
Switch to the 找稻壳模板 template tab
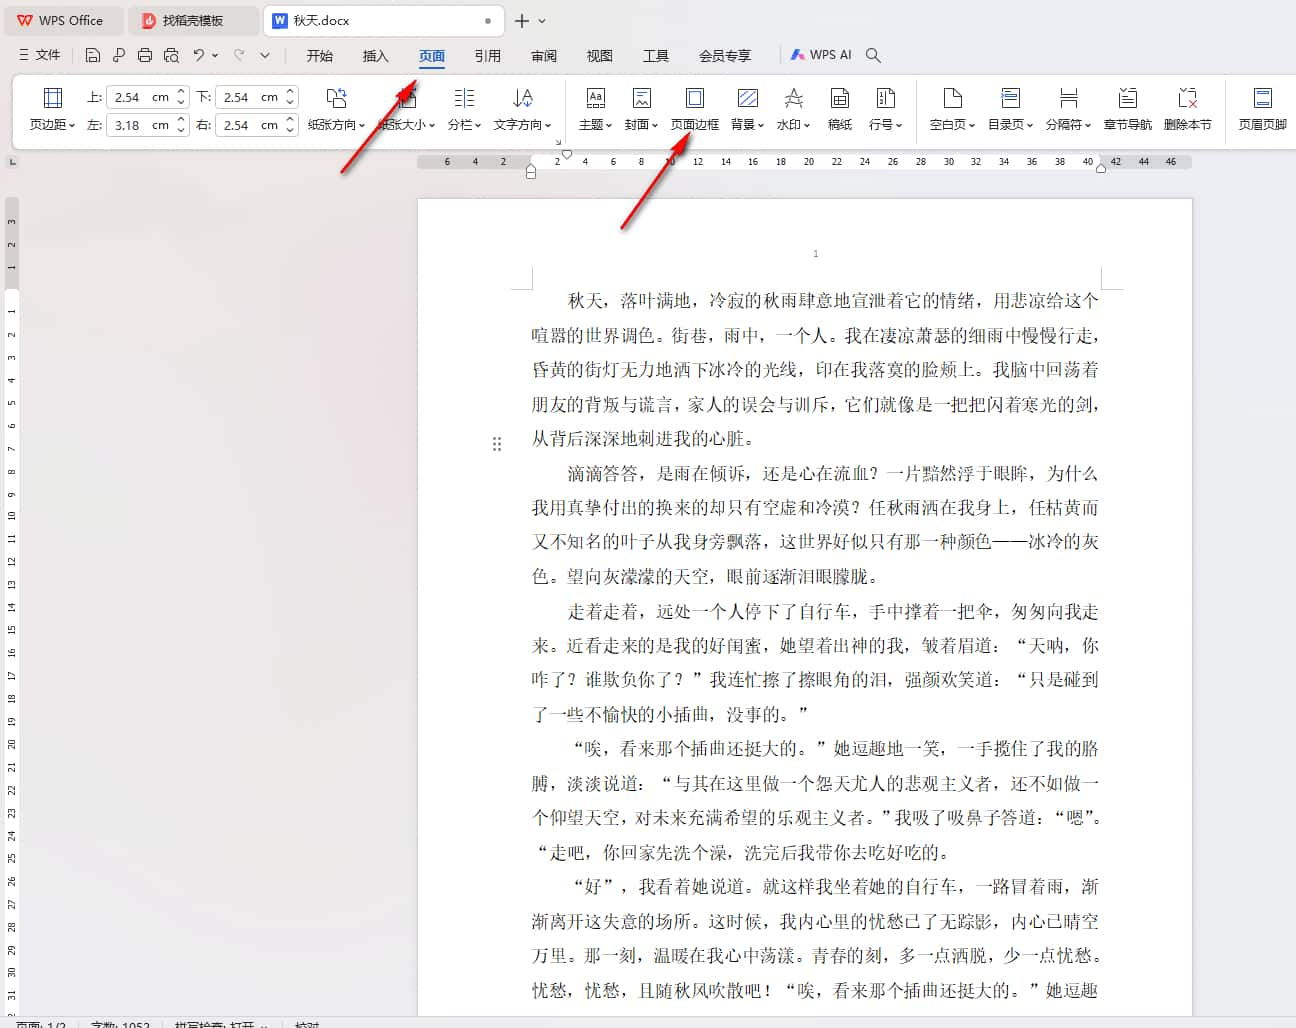pos(192,20)
